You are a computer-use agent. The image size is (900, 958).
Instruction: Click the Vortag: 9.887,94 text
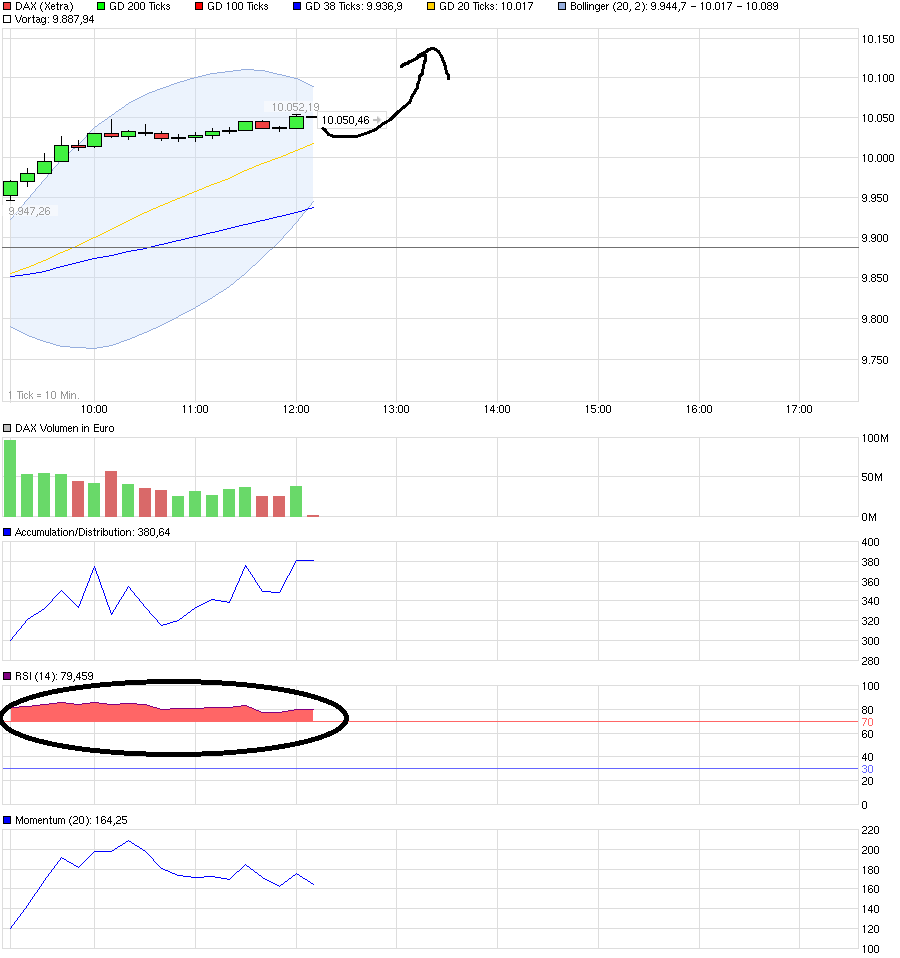pyautogui.click(x=54, y=20)
